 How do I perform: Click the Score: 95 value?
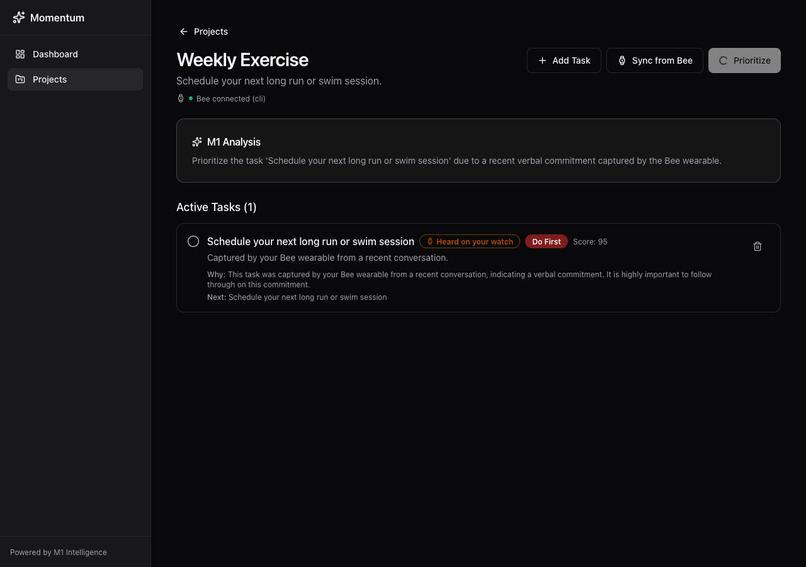(x=590, y=242)
